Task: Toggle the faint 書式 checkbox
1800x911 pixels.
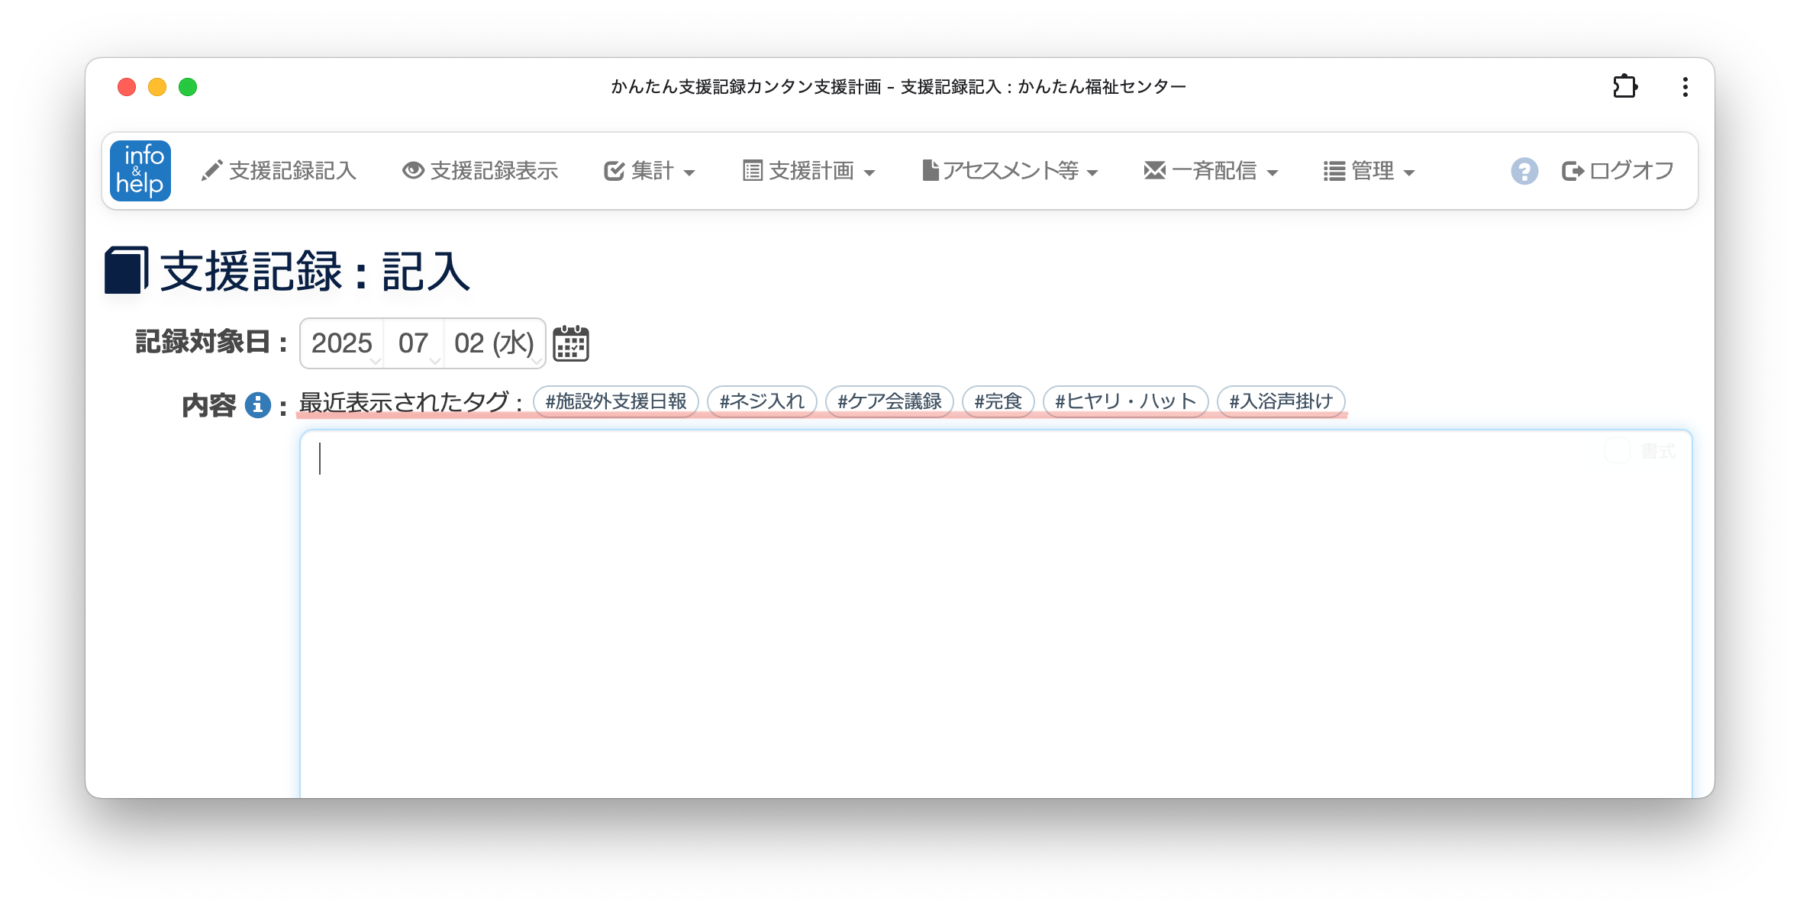Action: pyautogui.click(x=1617, y=451)
